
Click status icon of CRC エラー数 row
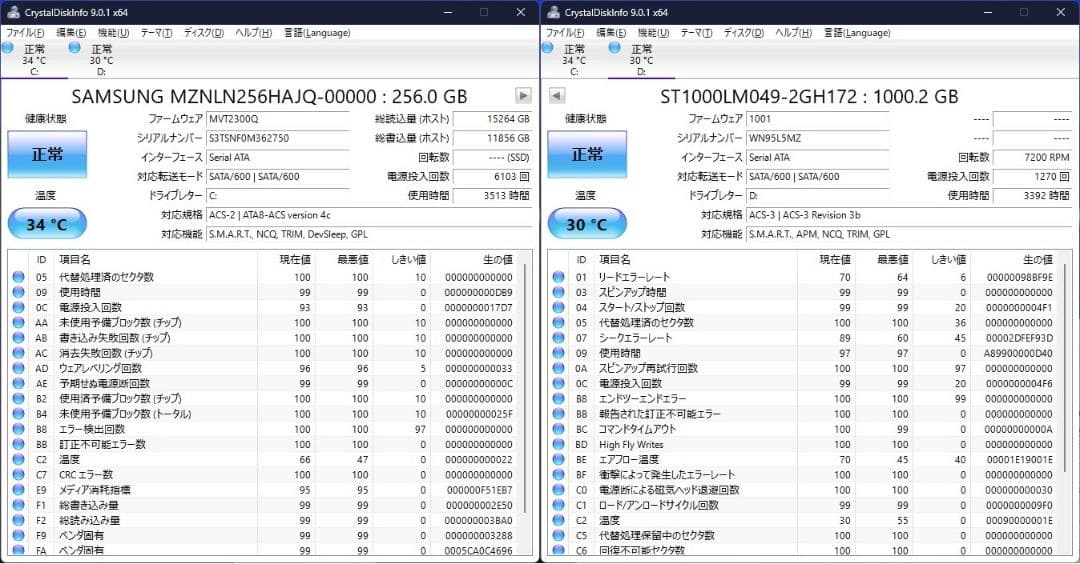[19, 474]
